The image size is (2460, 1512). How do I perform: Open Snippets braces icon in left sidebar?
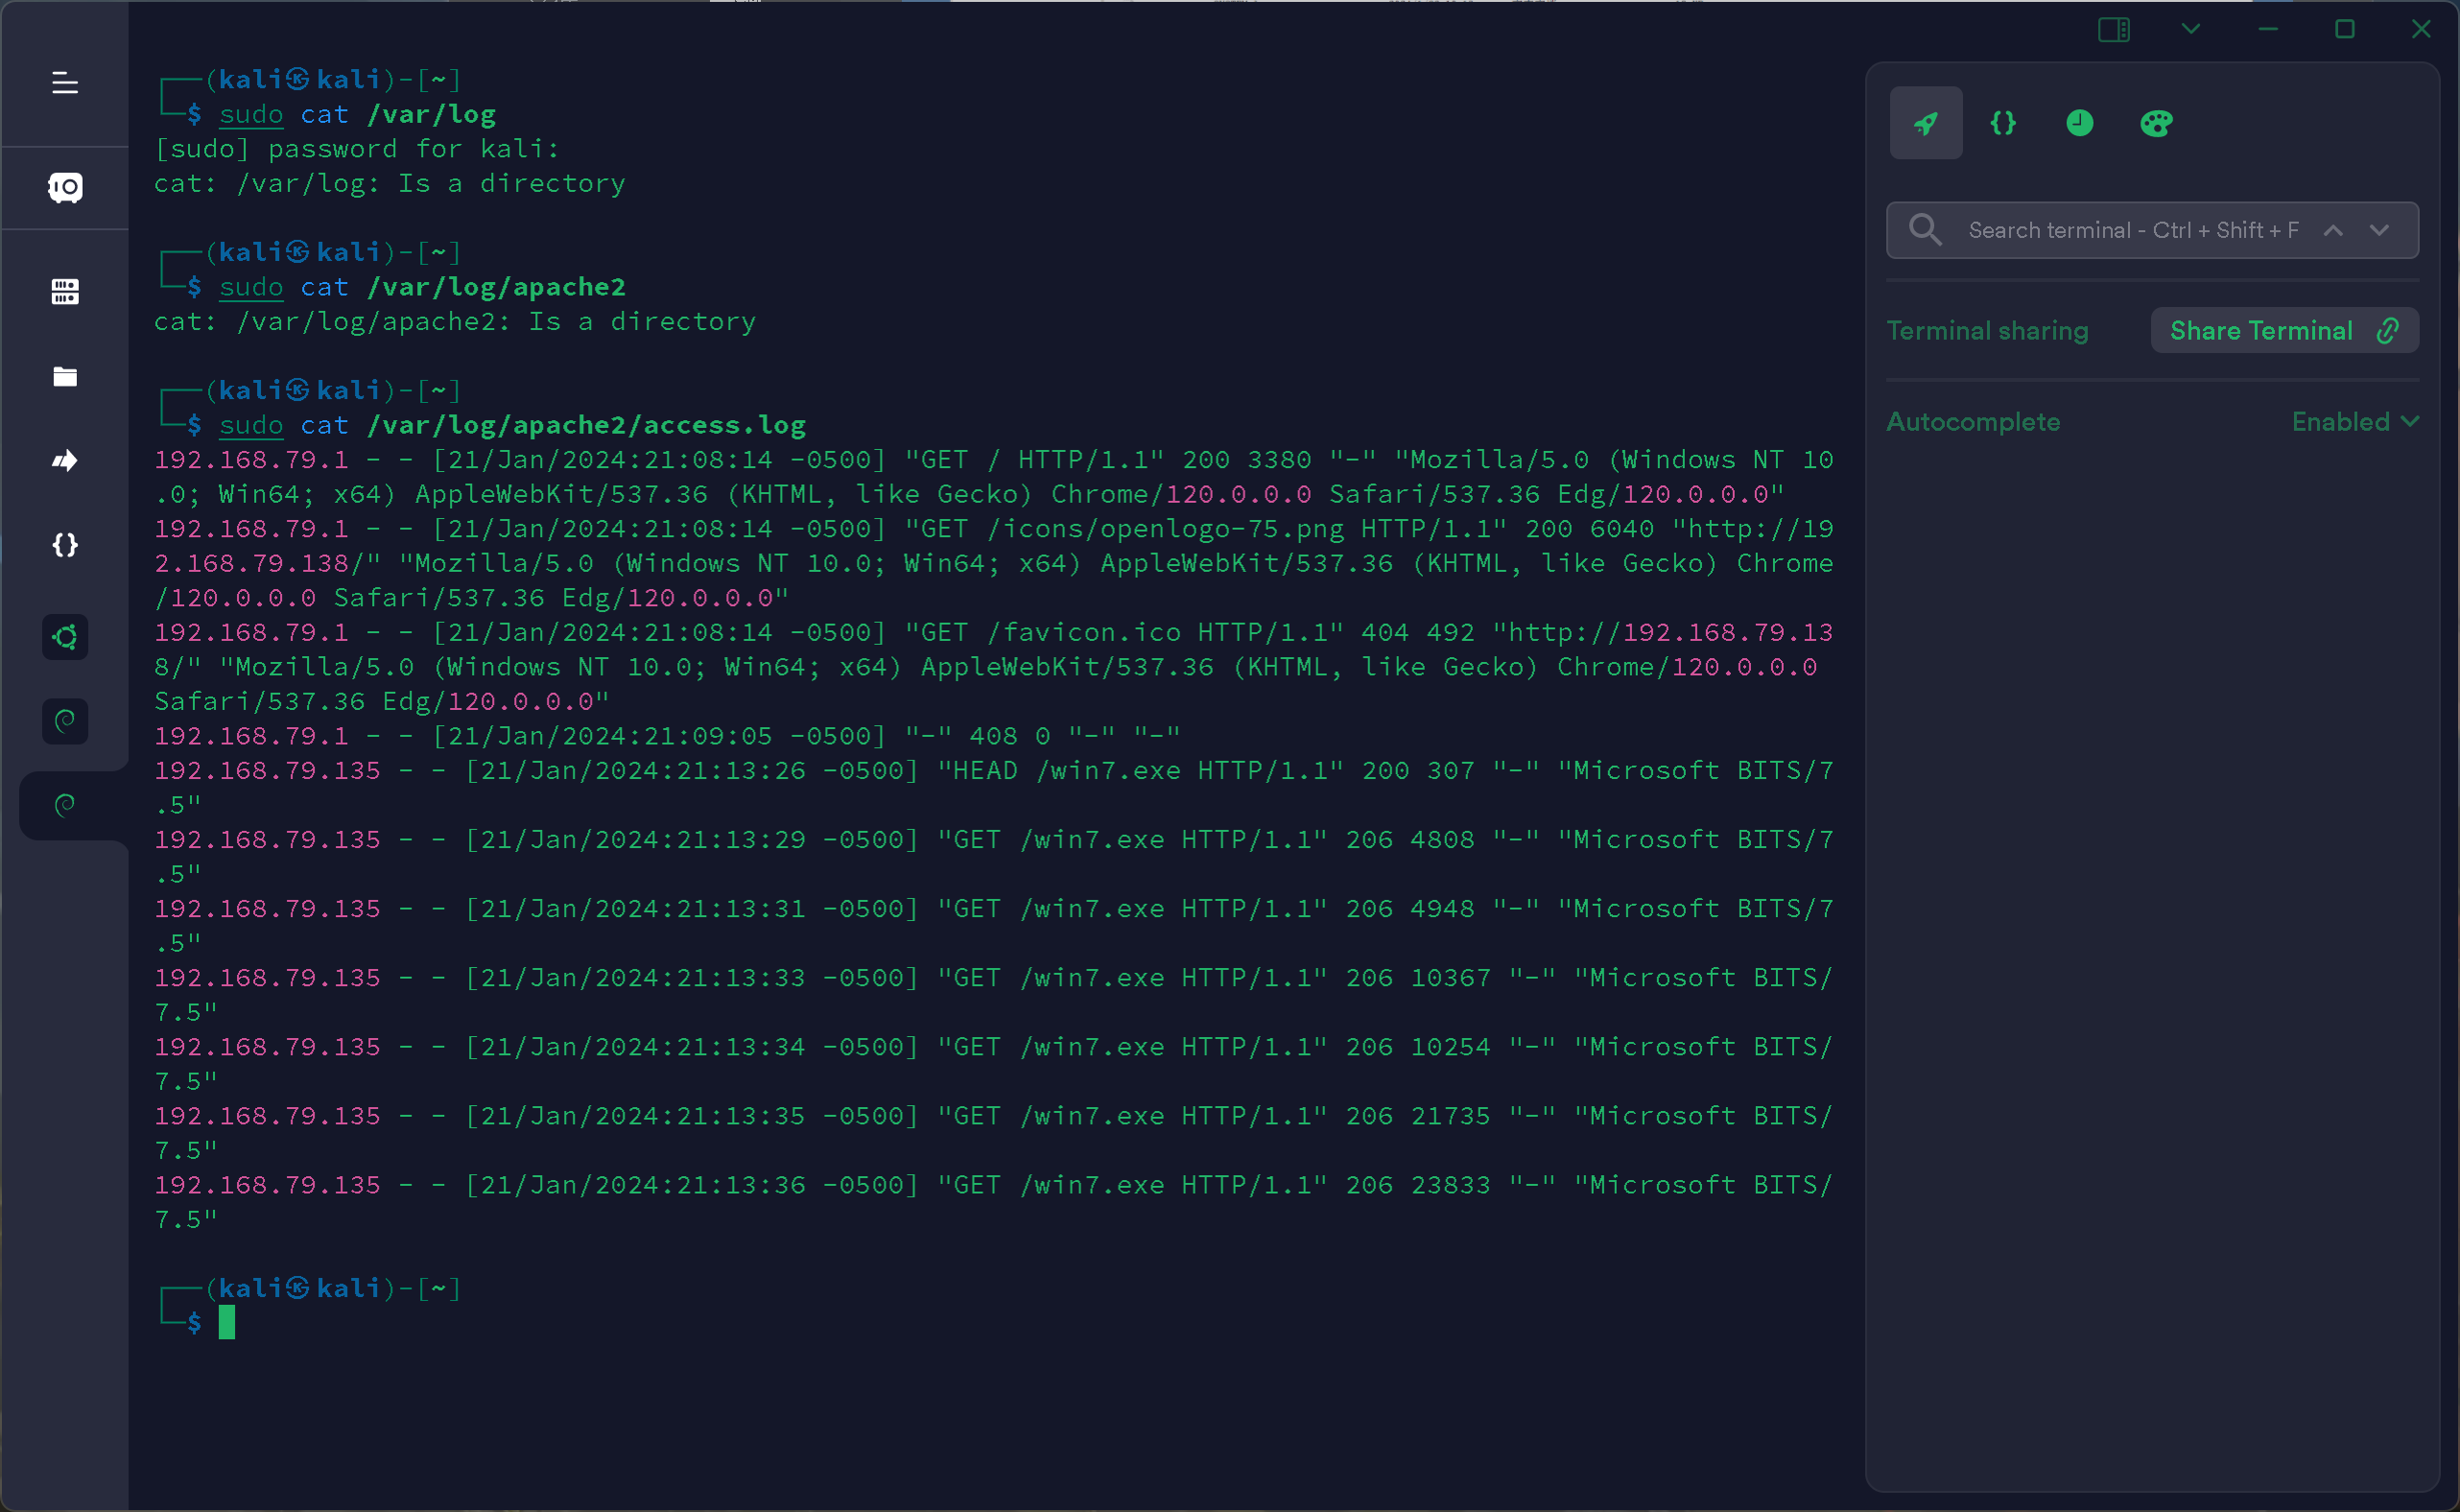coord(65,545)
